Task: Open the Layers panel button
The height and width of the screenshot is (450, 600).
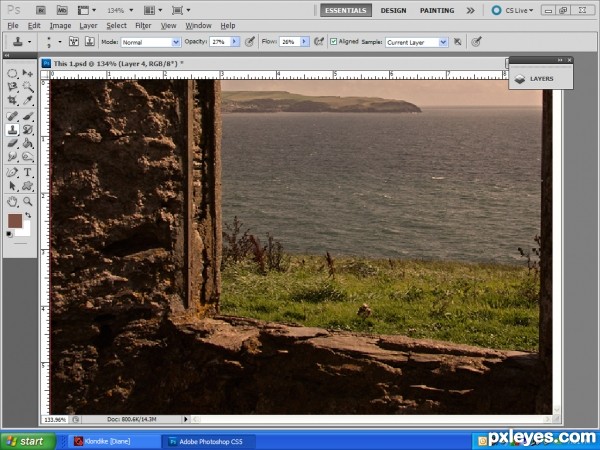Action: point(541,78)
